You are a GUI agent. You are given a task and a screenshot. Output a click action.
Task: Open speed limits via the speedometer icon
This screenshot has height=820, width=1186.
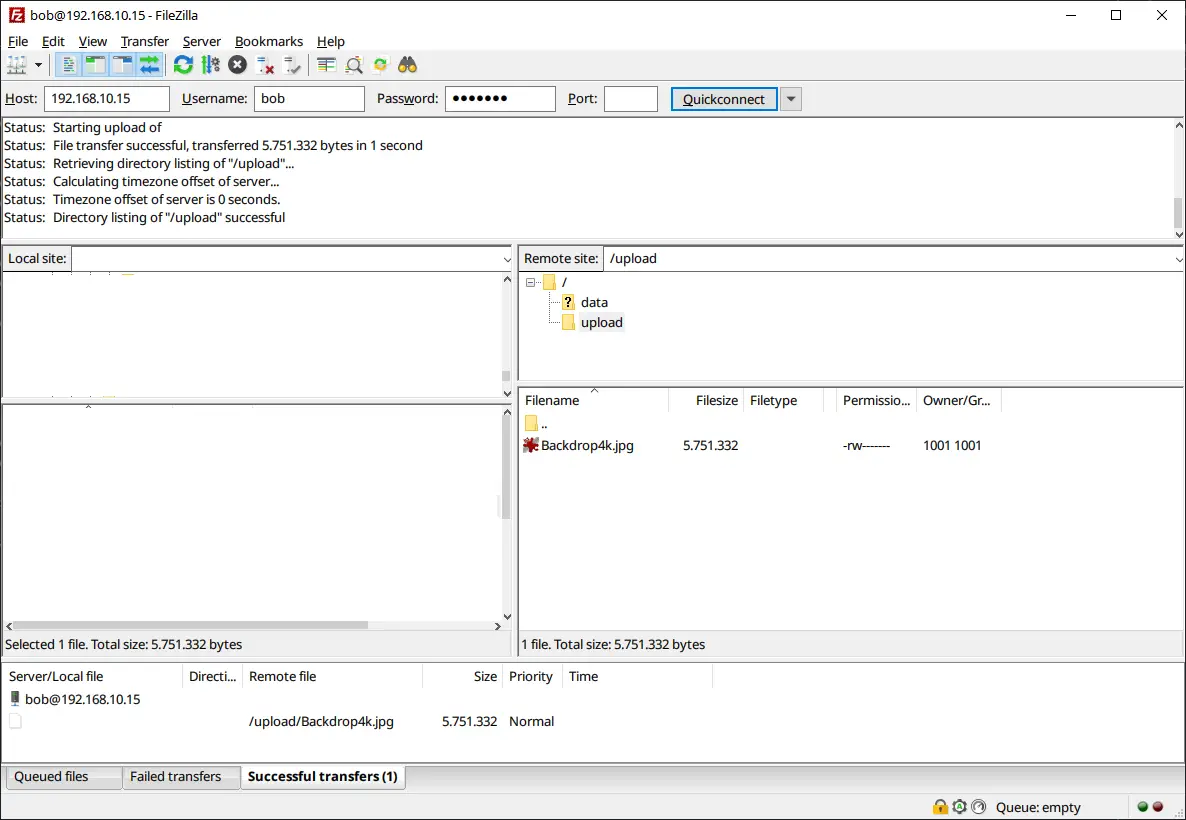(978, 807)
